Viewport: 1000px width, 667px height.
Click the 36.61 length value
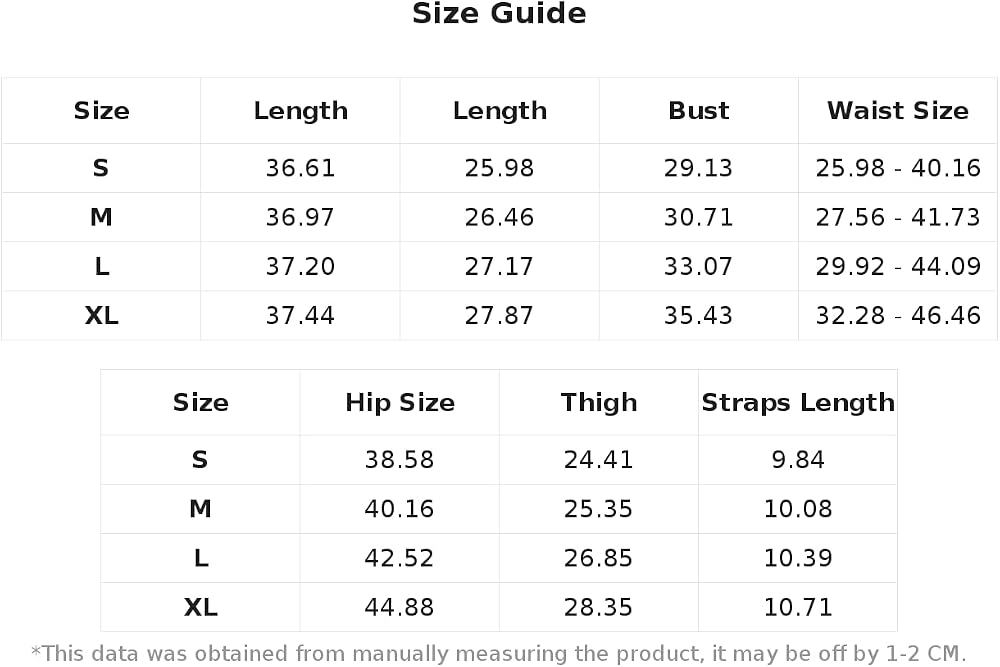pos(300,168)
